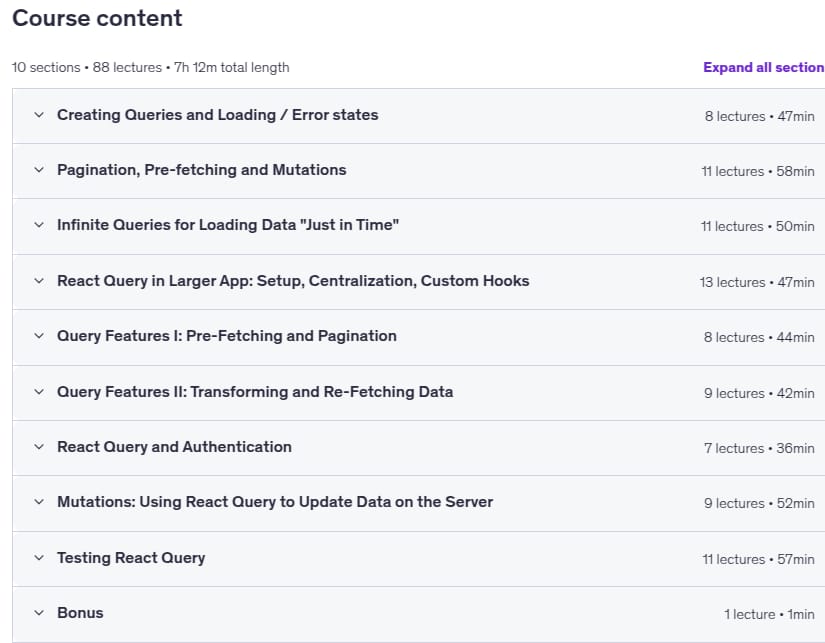Click '8 lectures • 47min' for Creating Queries

click(x=759, y=116)
